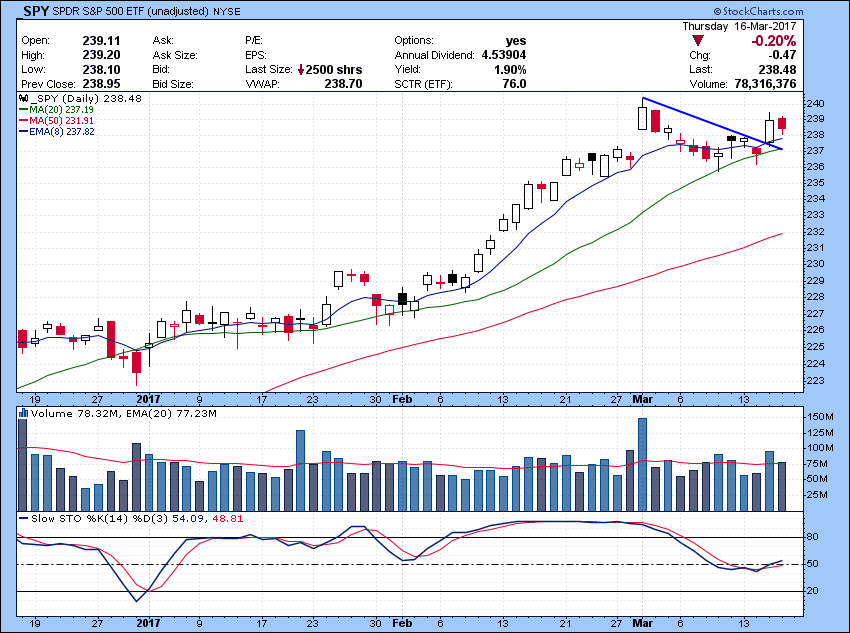This screenshot has width=850, height=633.
Task: Click the 240 price axis label
Action: [816, 104]
